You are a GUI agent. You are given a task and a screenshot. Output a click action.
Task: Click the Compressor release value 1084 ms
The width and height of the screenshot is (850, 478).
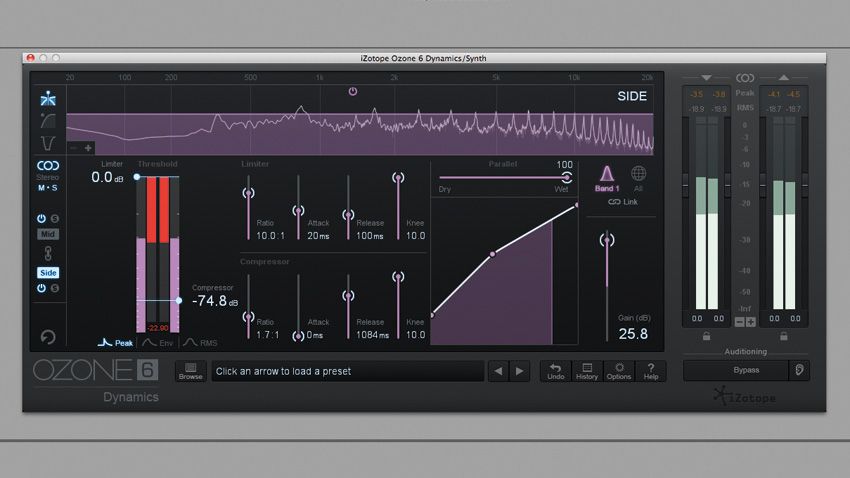coord(372,335)
